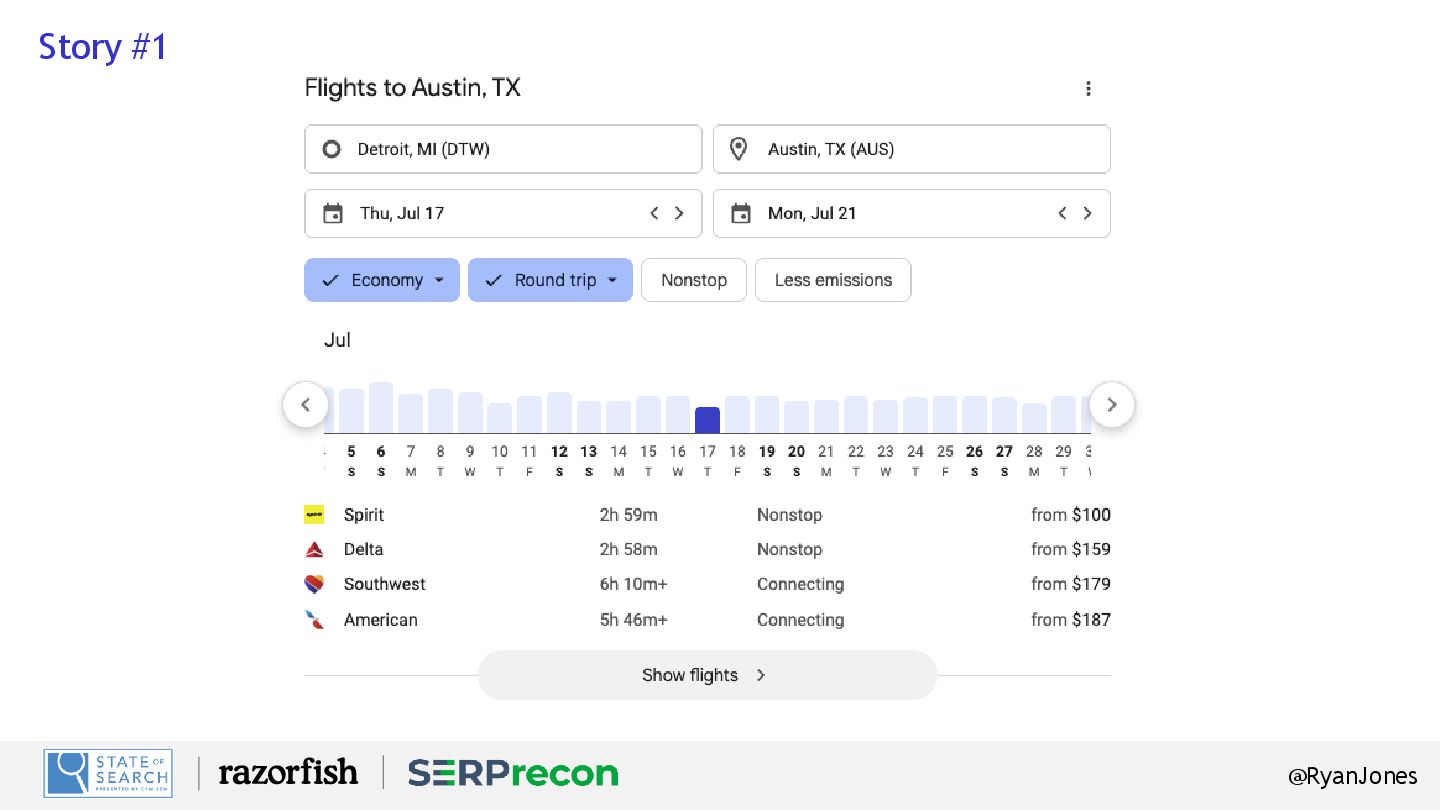Toggle the Nonstop filter chip
1440x810 pixels.
click(x=693, y=280)
